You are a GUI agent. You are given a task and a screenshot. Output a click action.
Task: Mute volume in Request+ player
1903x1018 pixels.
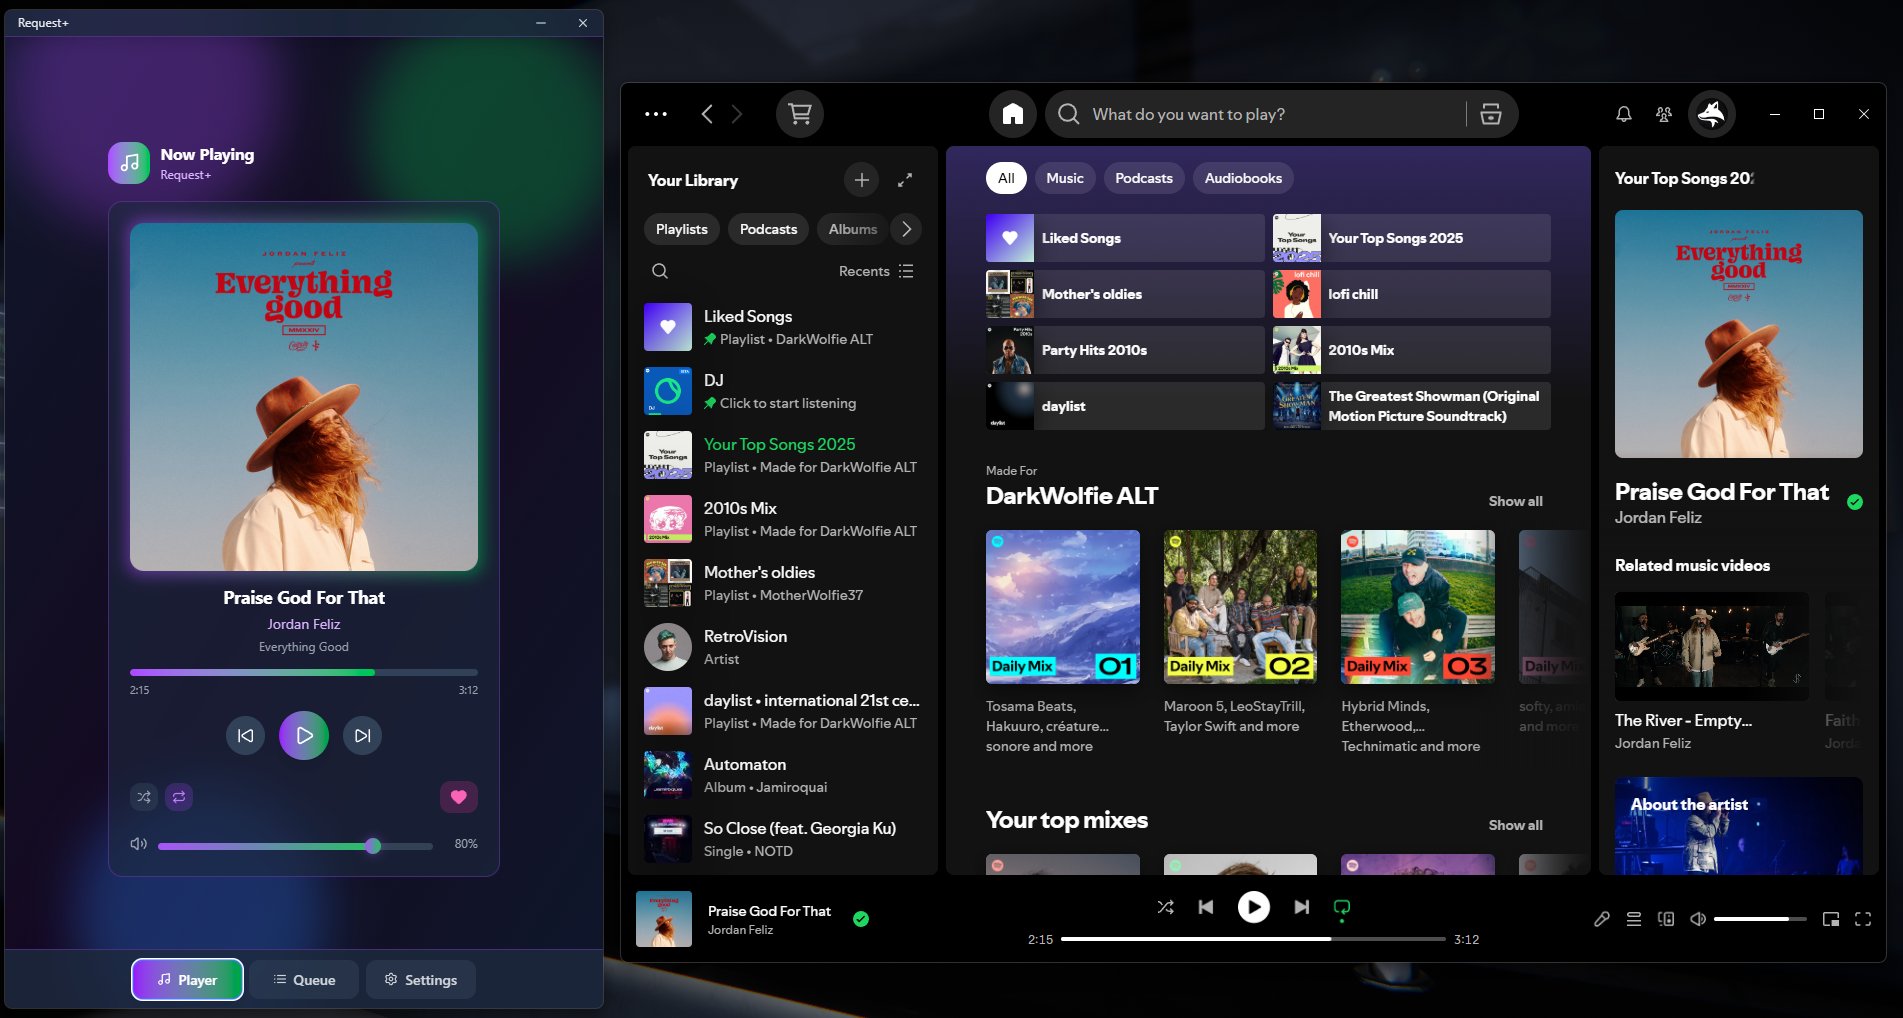pos(139,844)
